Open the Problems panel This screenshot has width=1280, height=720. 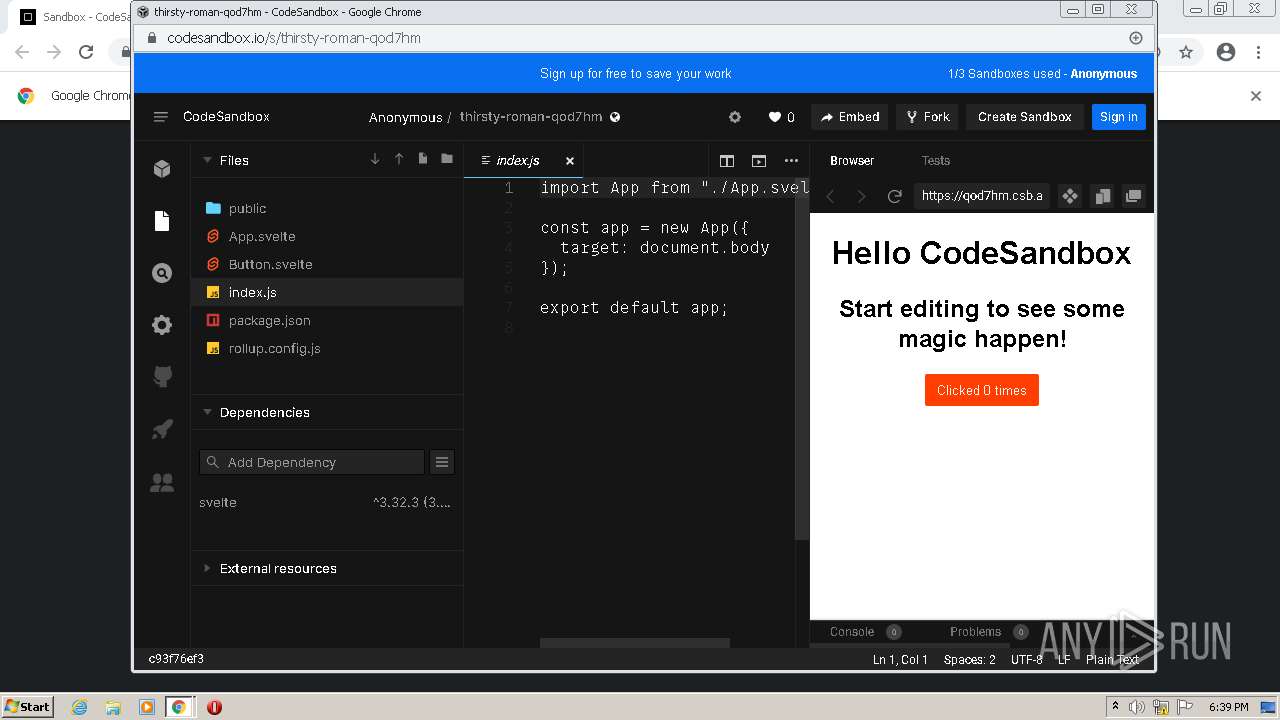click(975, 632)
